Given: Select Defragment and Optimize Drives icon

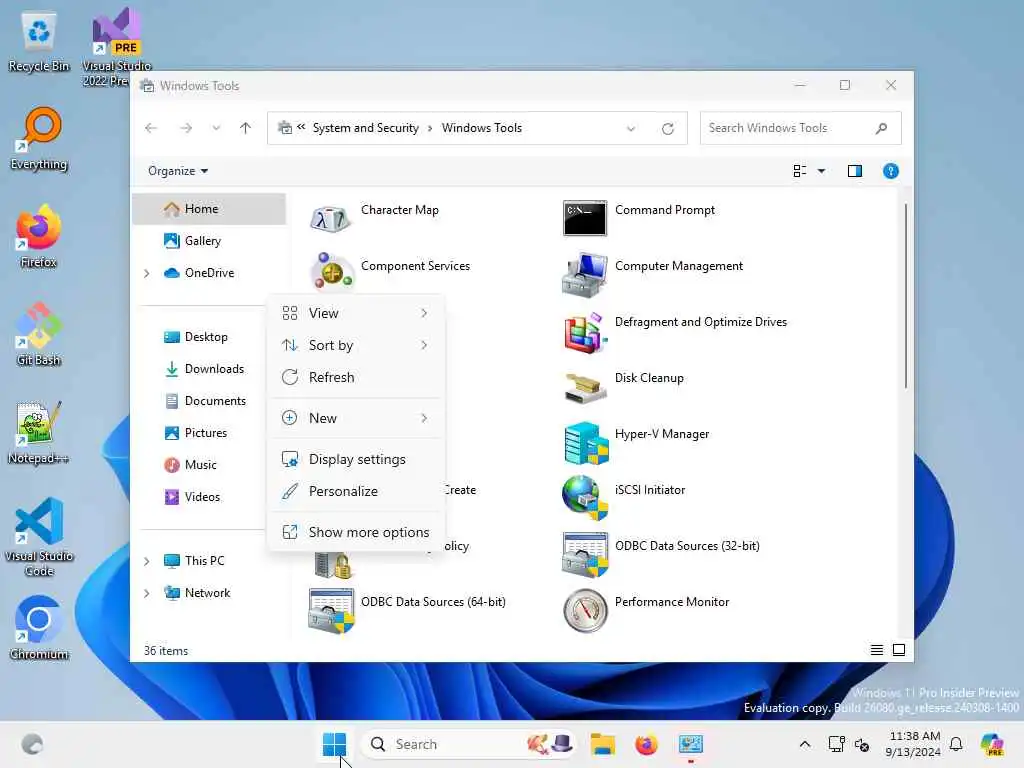Looking at the screenshot, I should [x=585, y=332].
